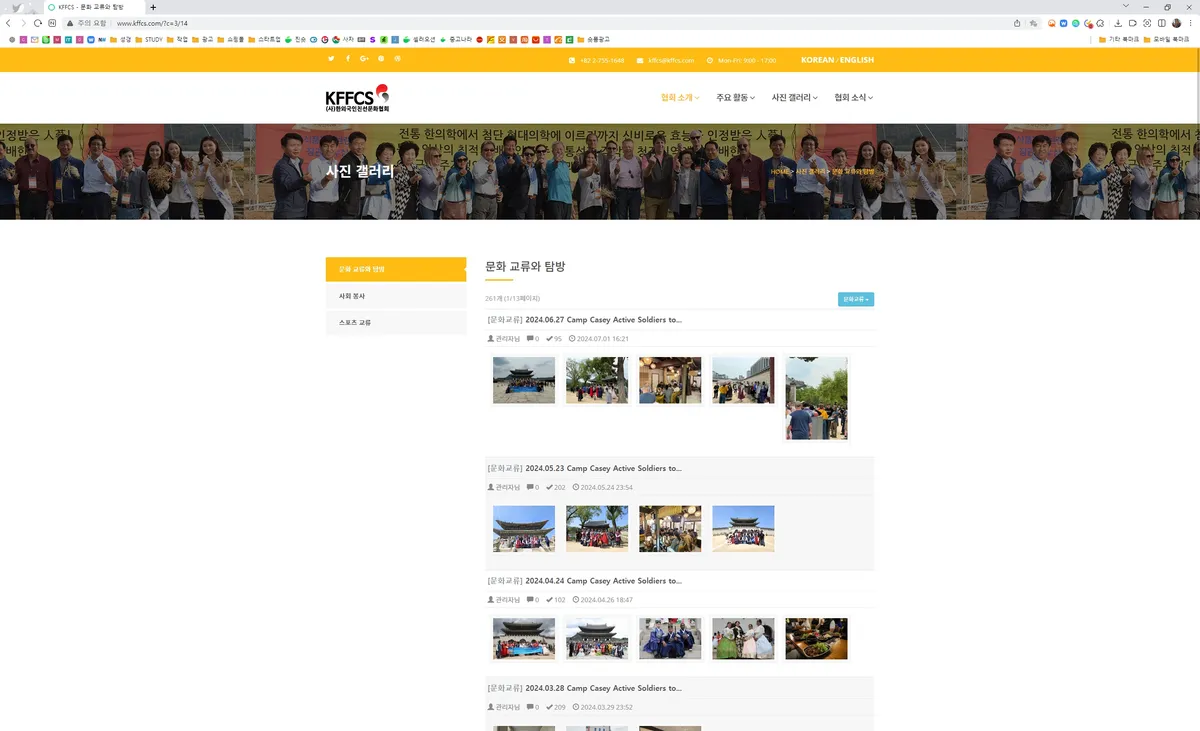Open the kffcs@kffcs.com email link

pos(671,60)
